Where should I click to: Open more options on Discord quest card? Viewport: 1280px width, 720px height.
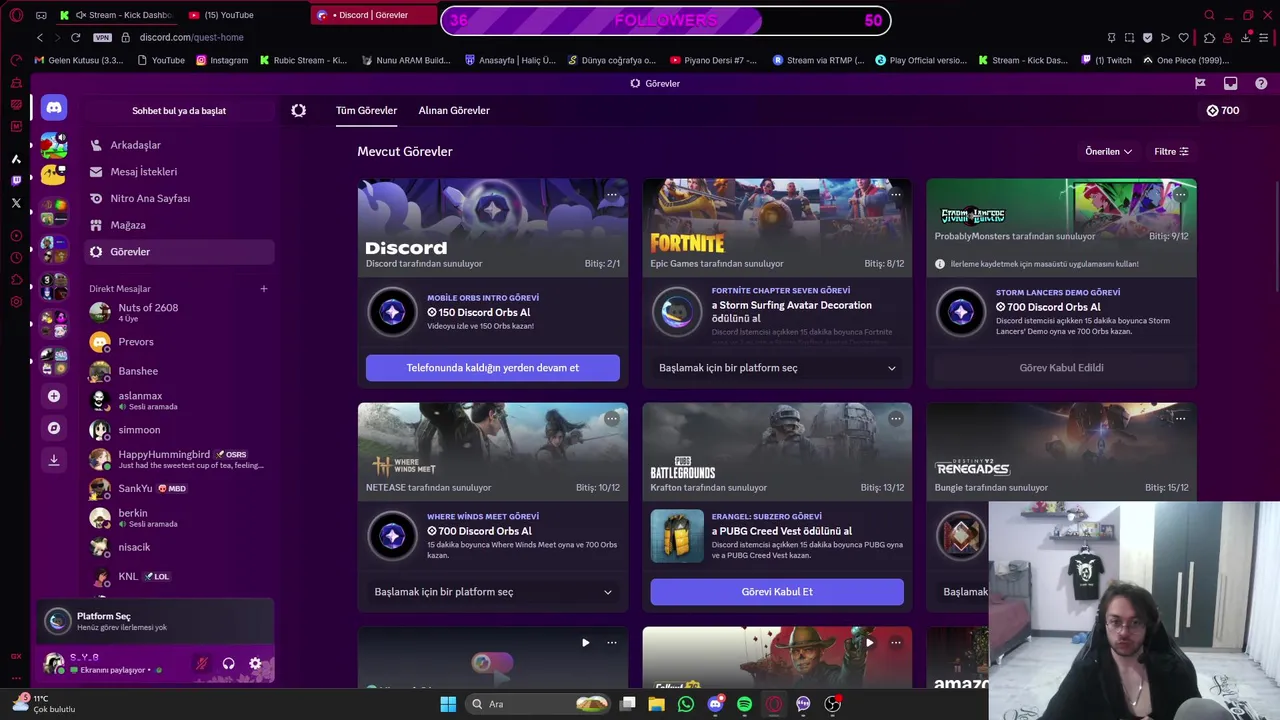pyautogui.click(x=612, y=195)
